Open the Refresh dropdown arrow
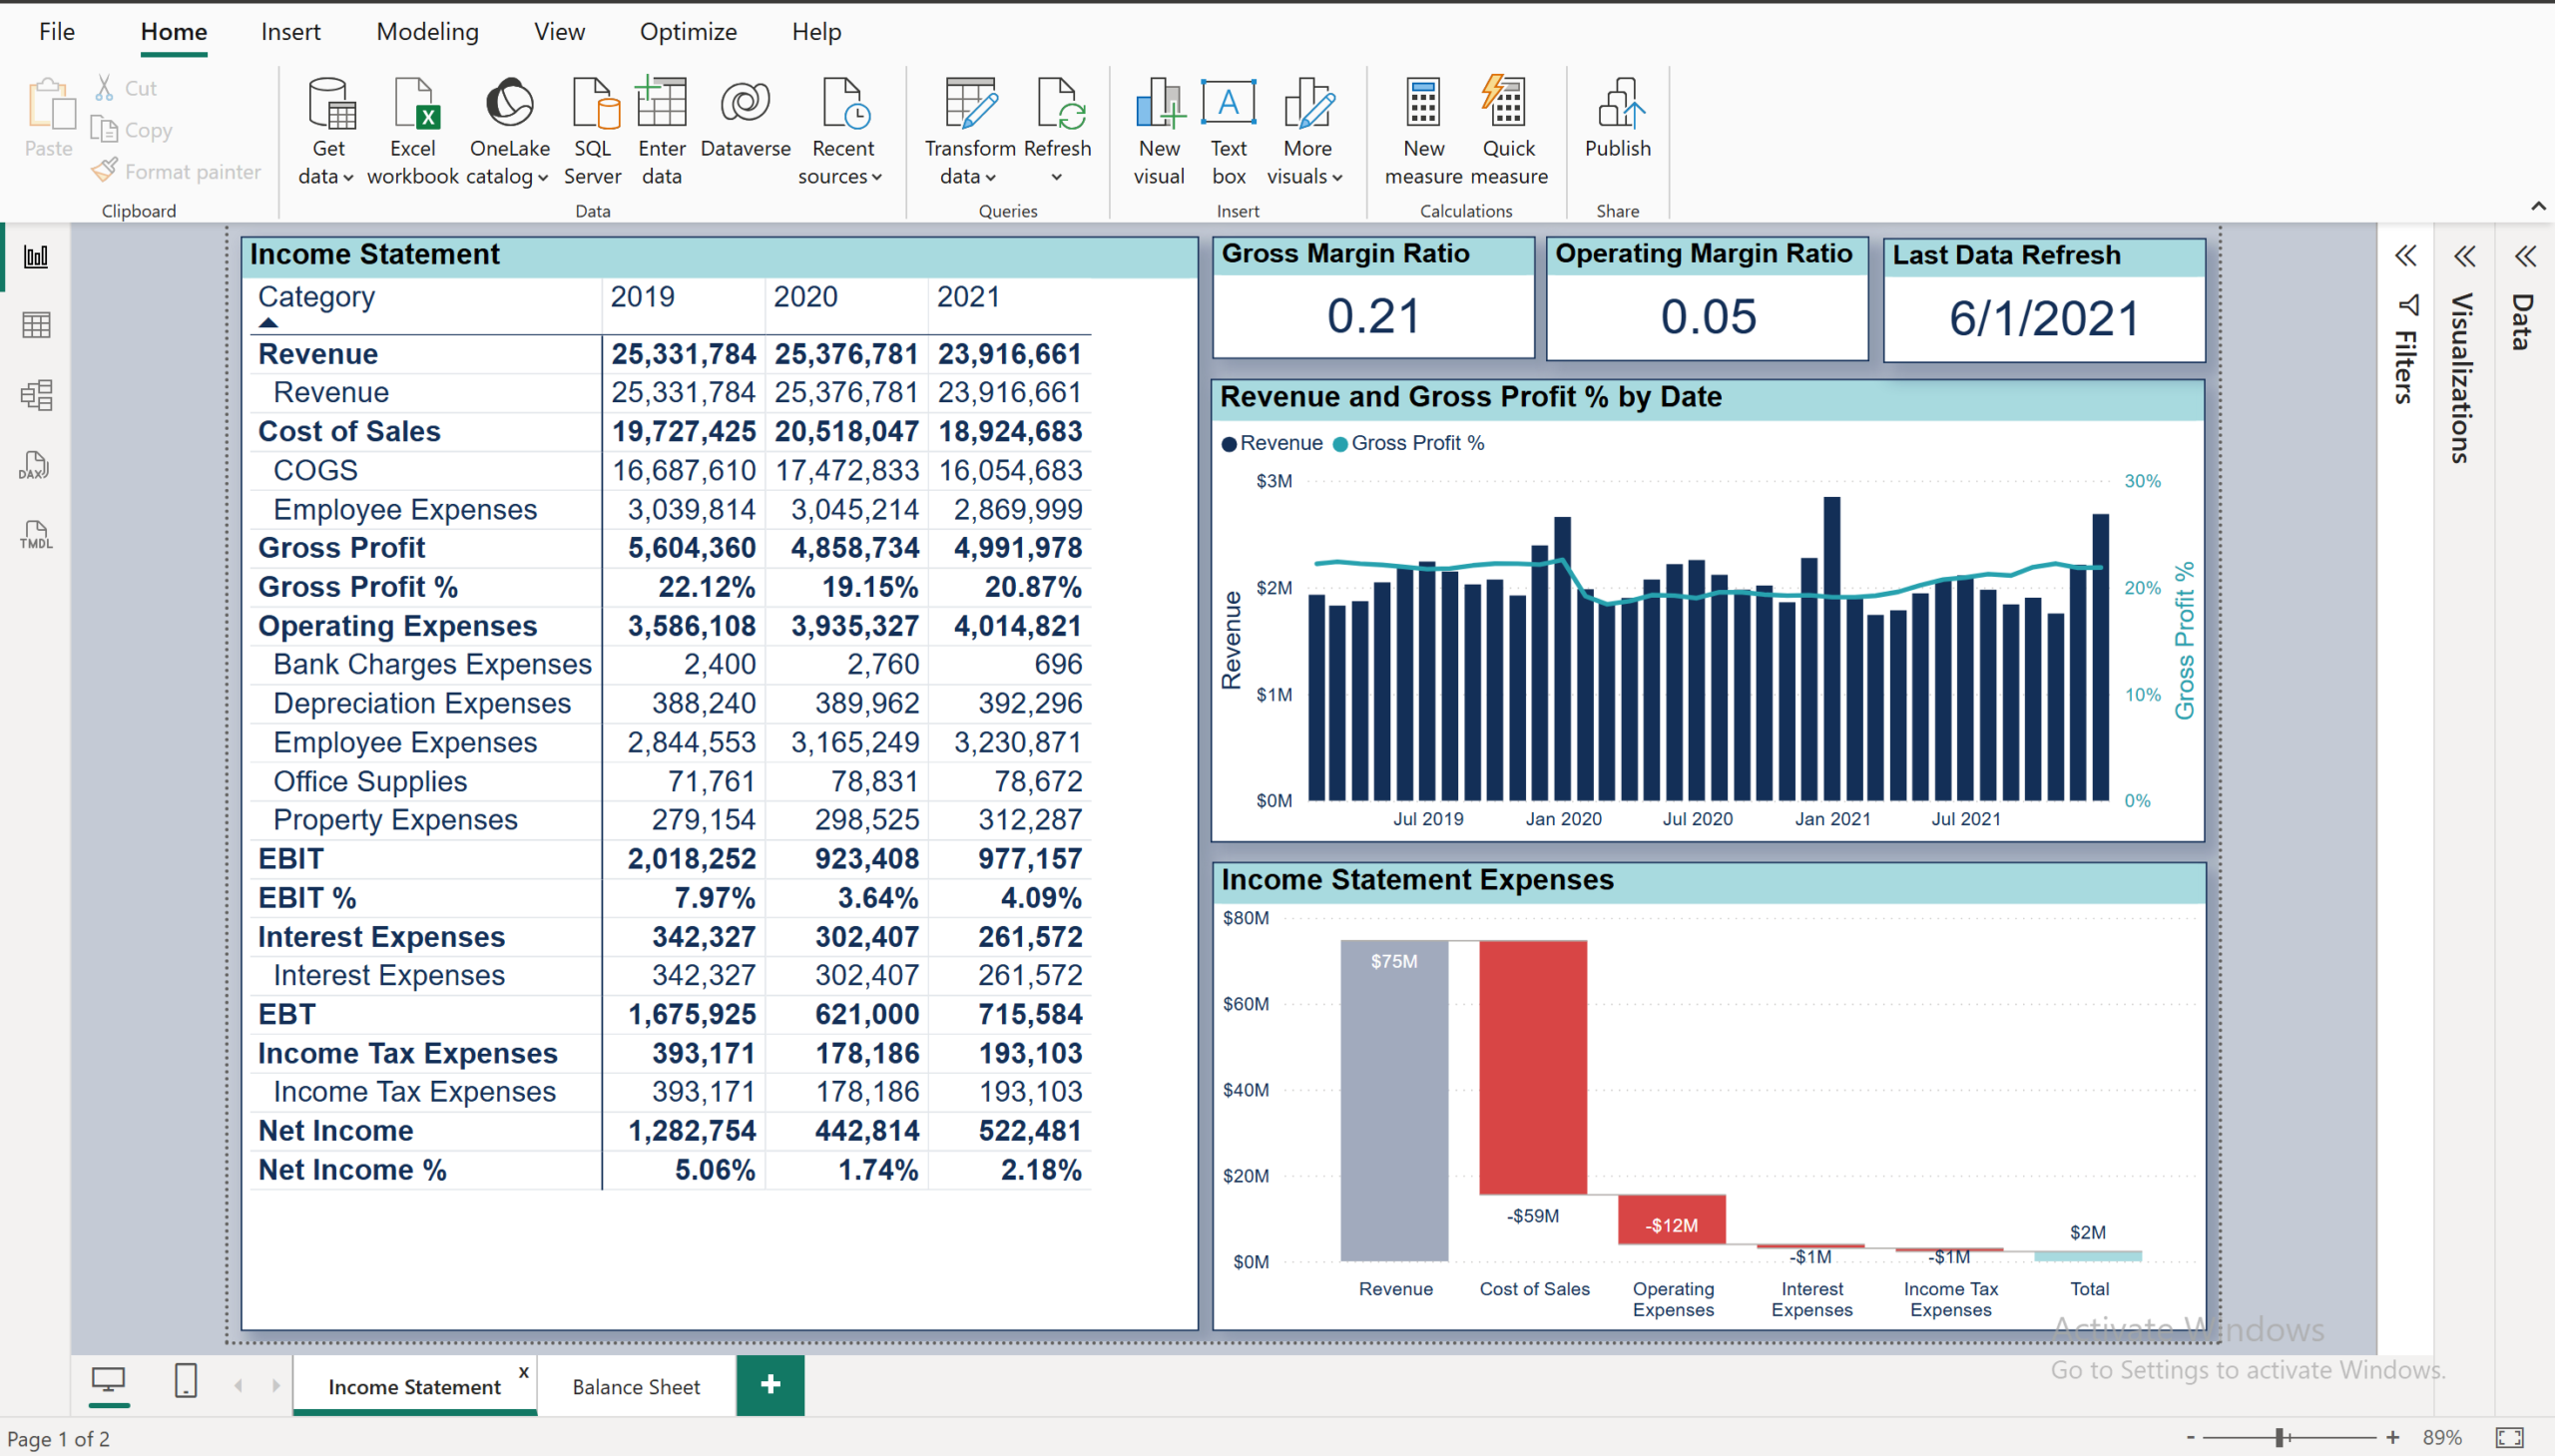This screenshot has height=1456, width=2555. coord(1056,177)
